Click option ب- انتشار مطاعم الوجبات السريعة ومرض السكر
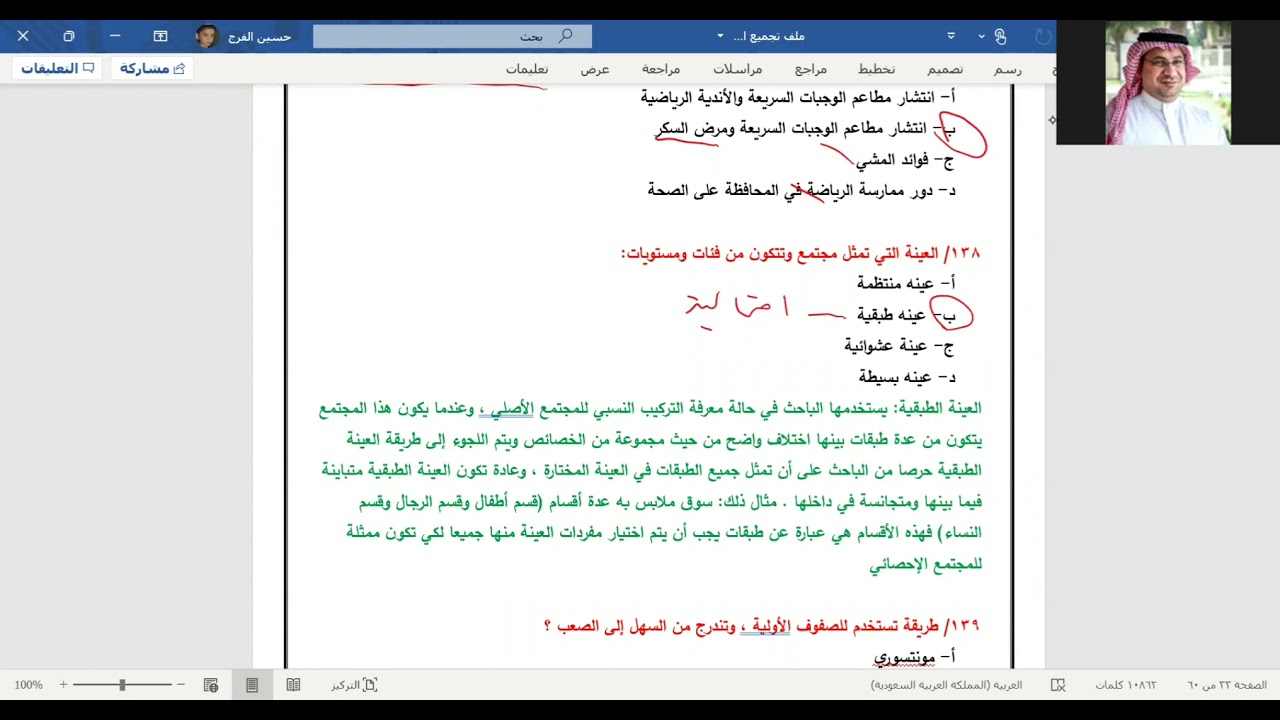The image size is (1280, 720). tap(805, 129)
